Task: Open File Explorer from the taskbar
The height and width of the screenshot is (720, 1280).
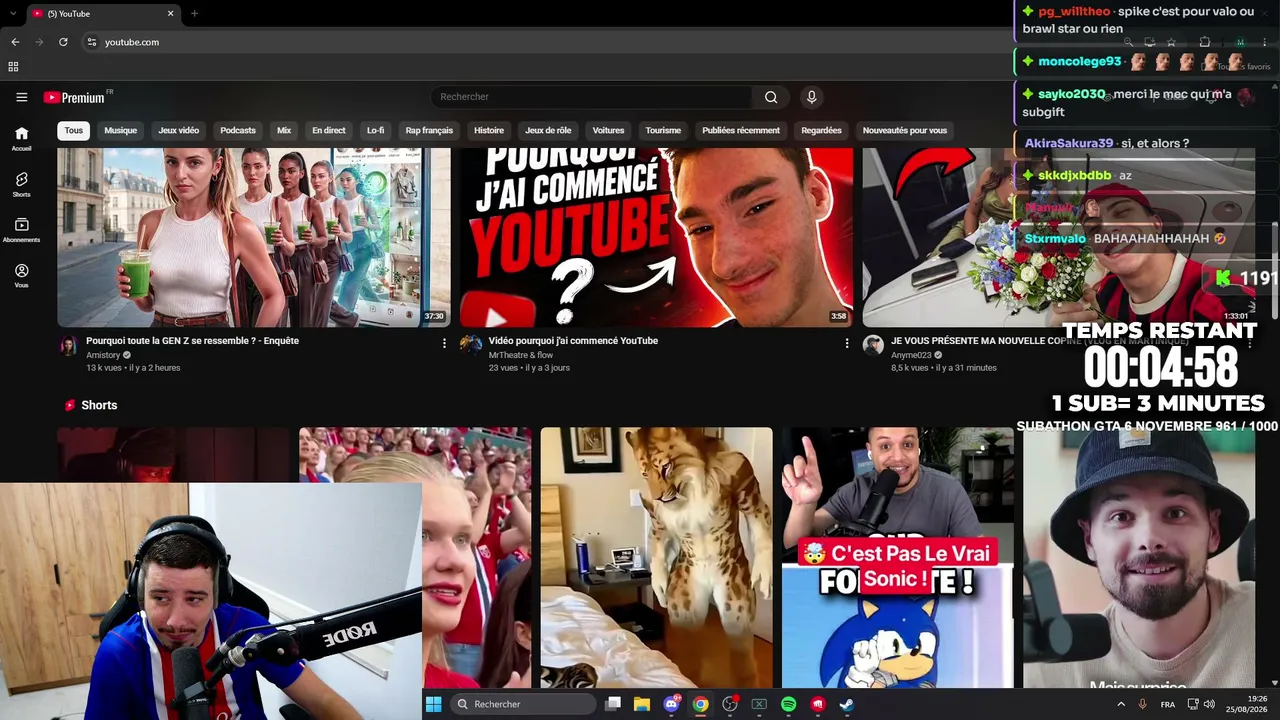Action: 642,704
